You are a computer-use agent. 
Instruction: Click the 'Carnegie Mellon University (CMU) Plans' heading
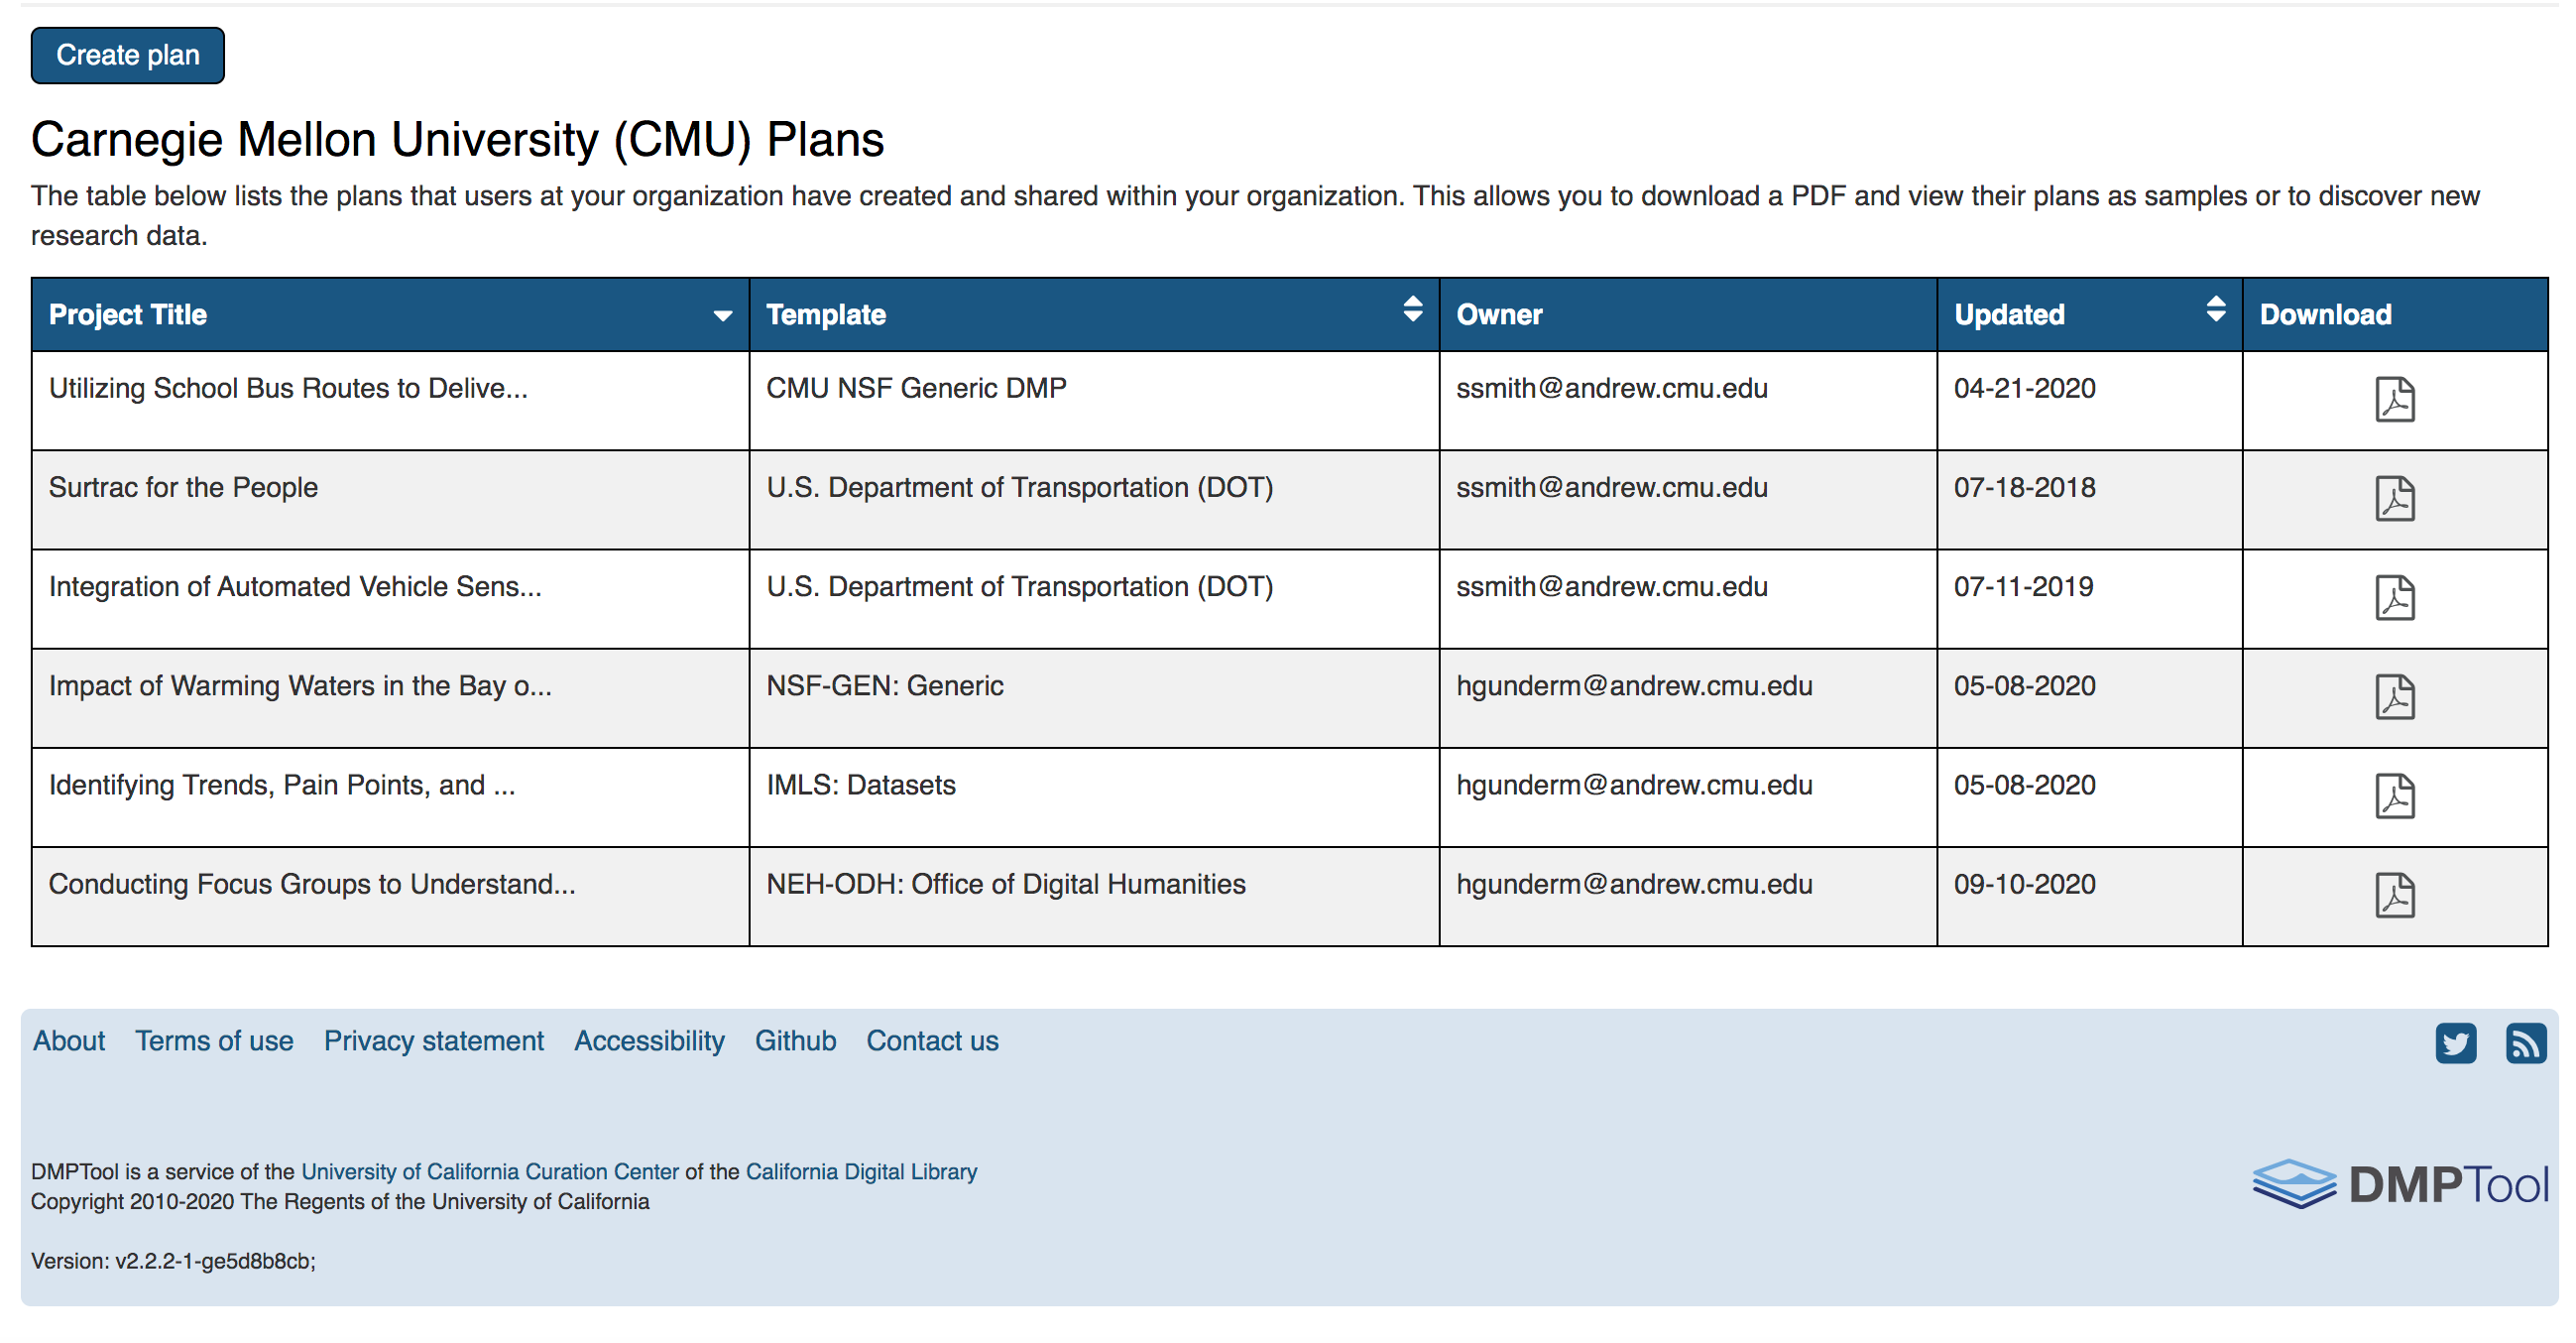click(x=457, y=139)
